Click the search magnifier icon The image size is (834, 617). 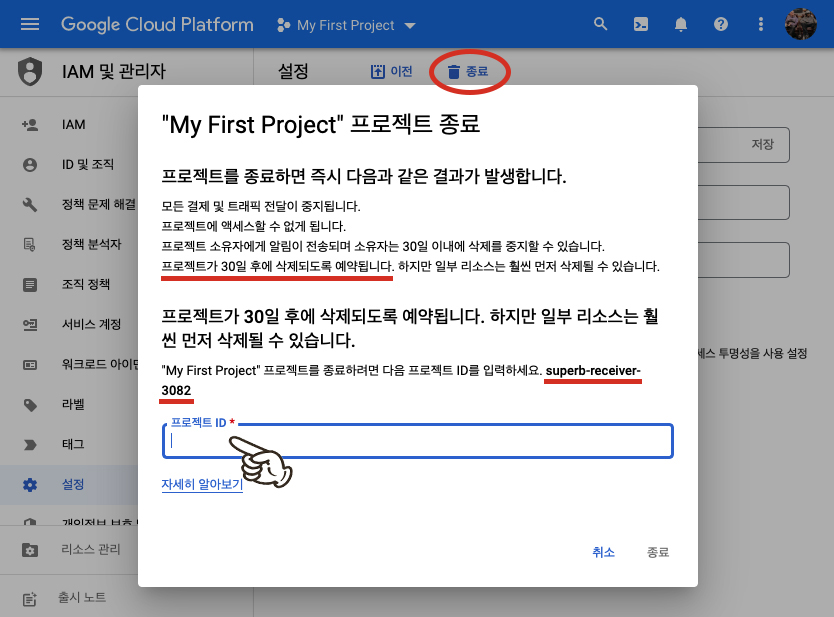tap(601, 24)
